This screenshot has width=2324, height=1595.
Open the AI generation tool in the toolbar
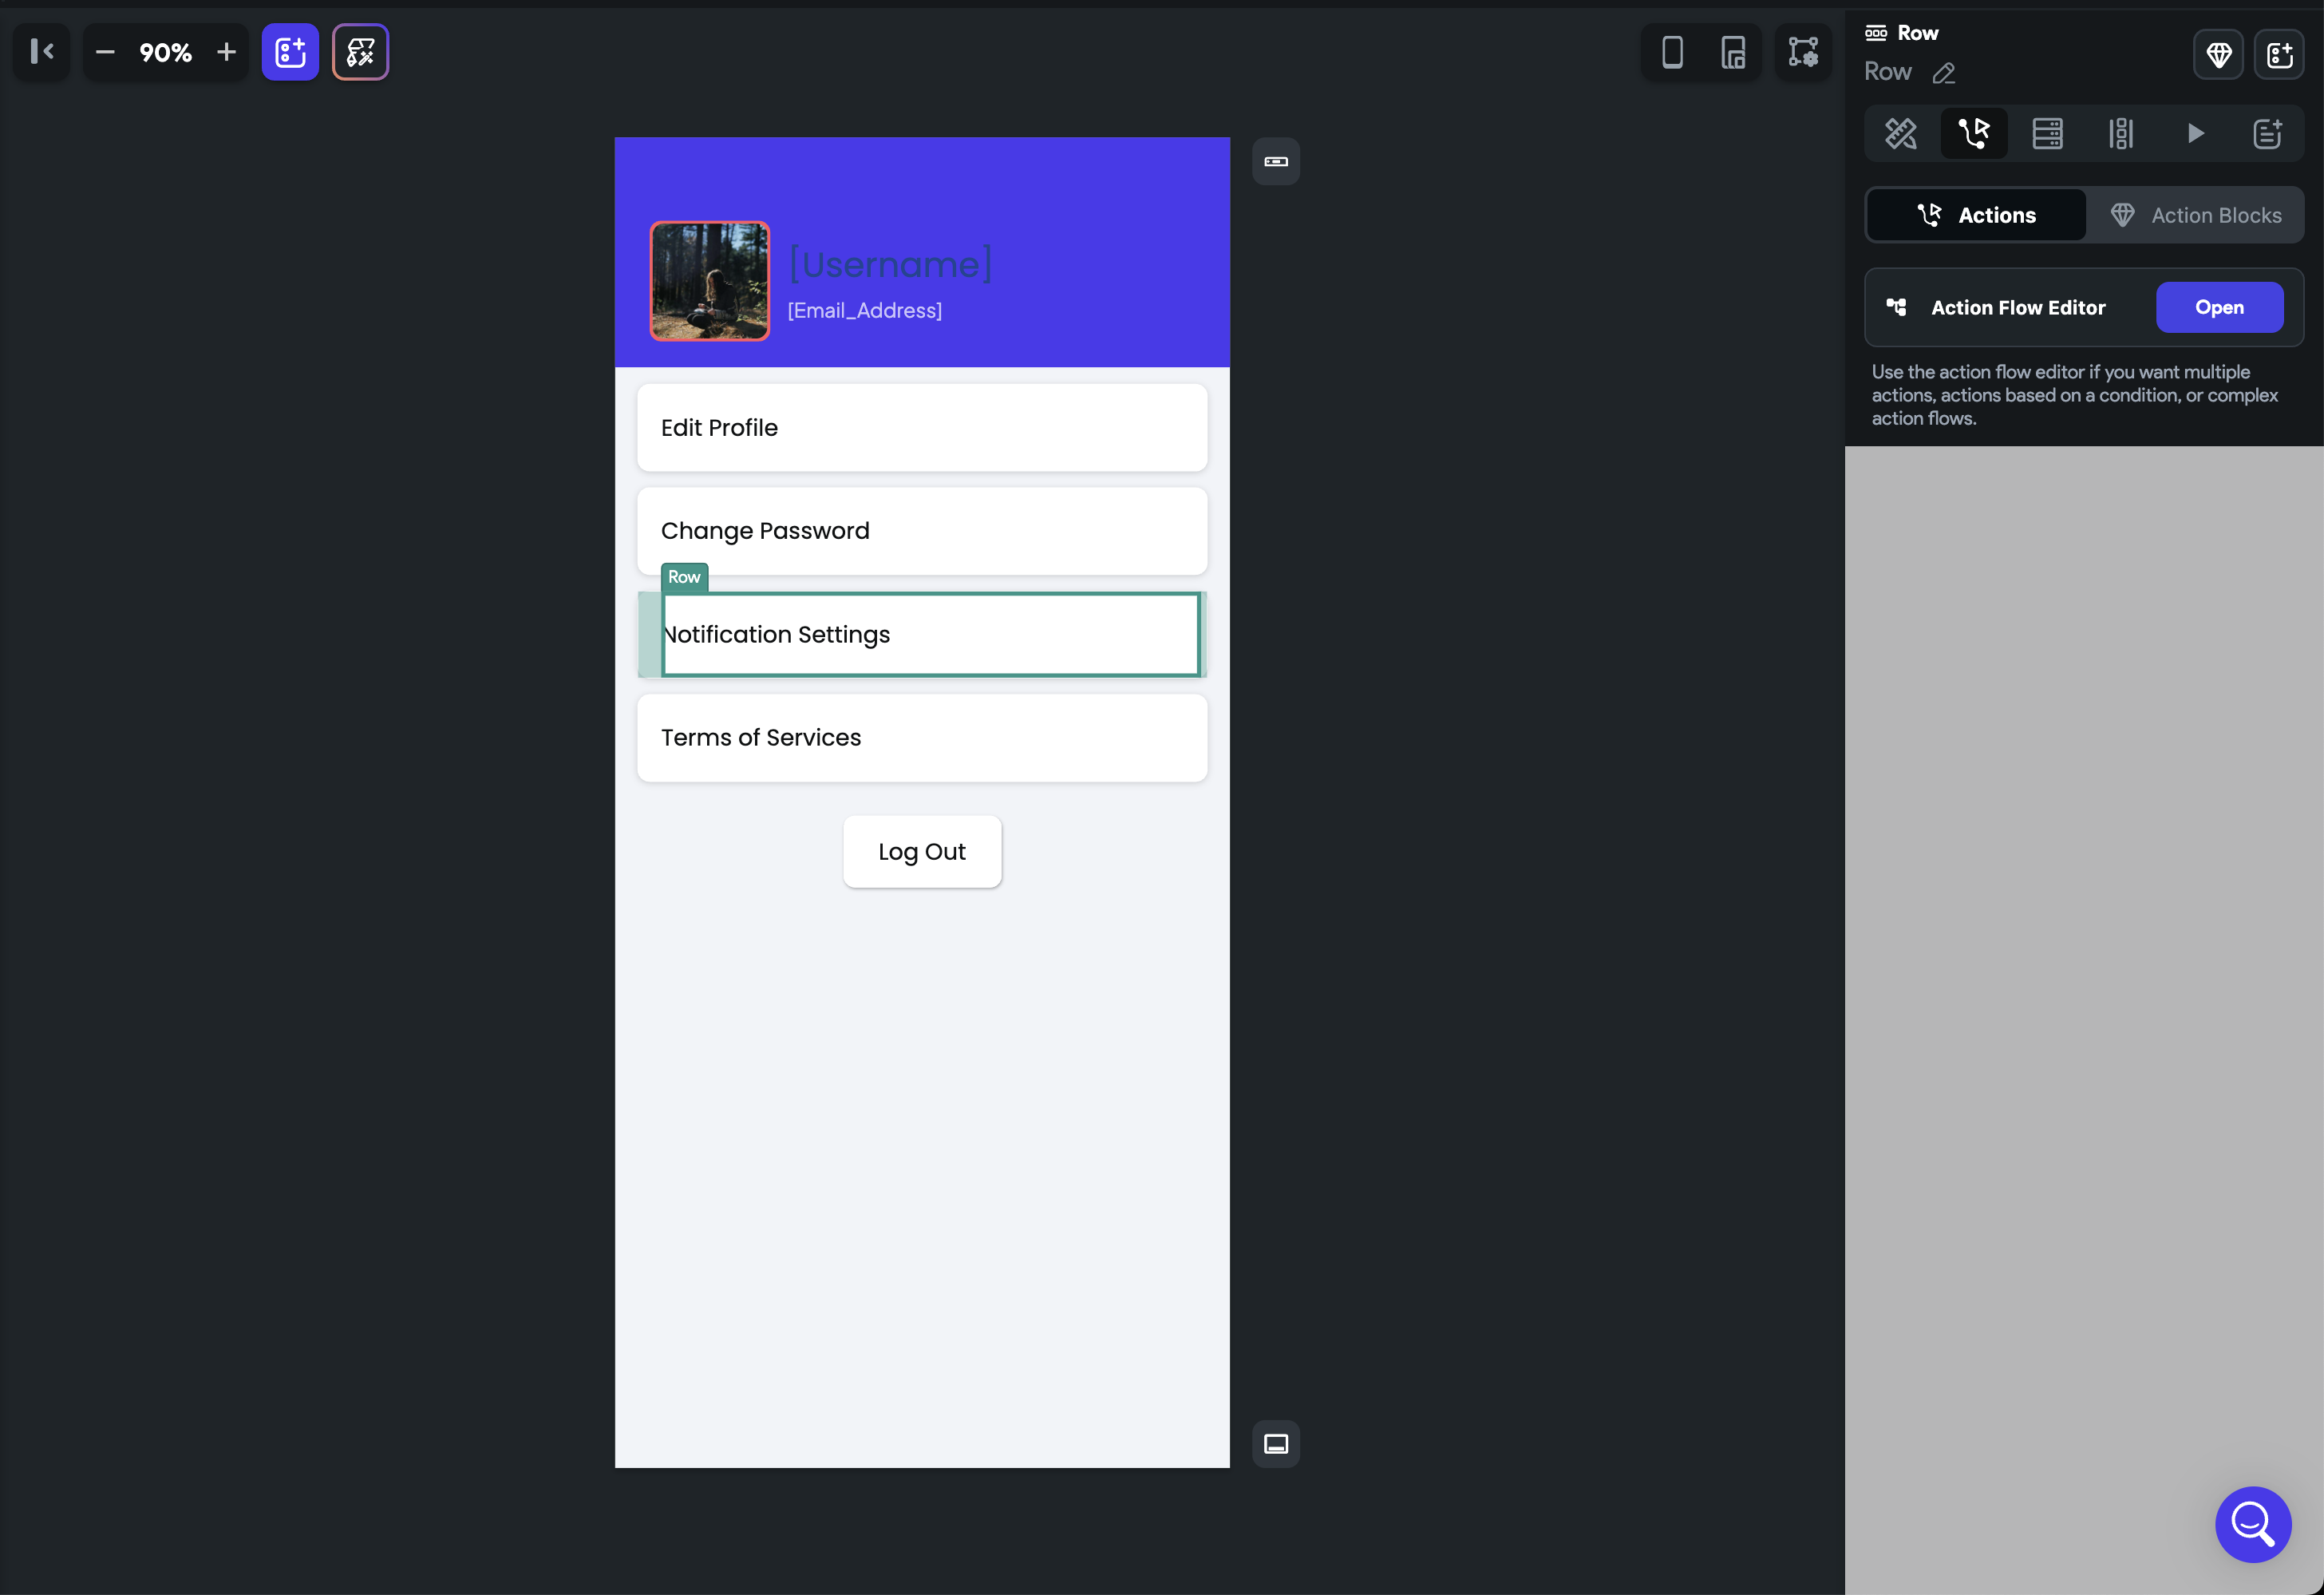pyautogui.click(x=360, y=51)
